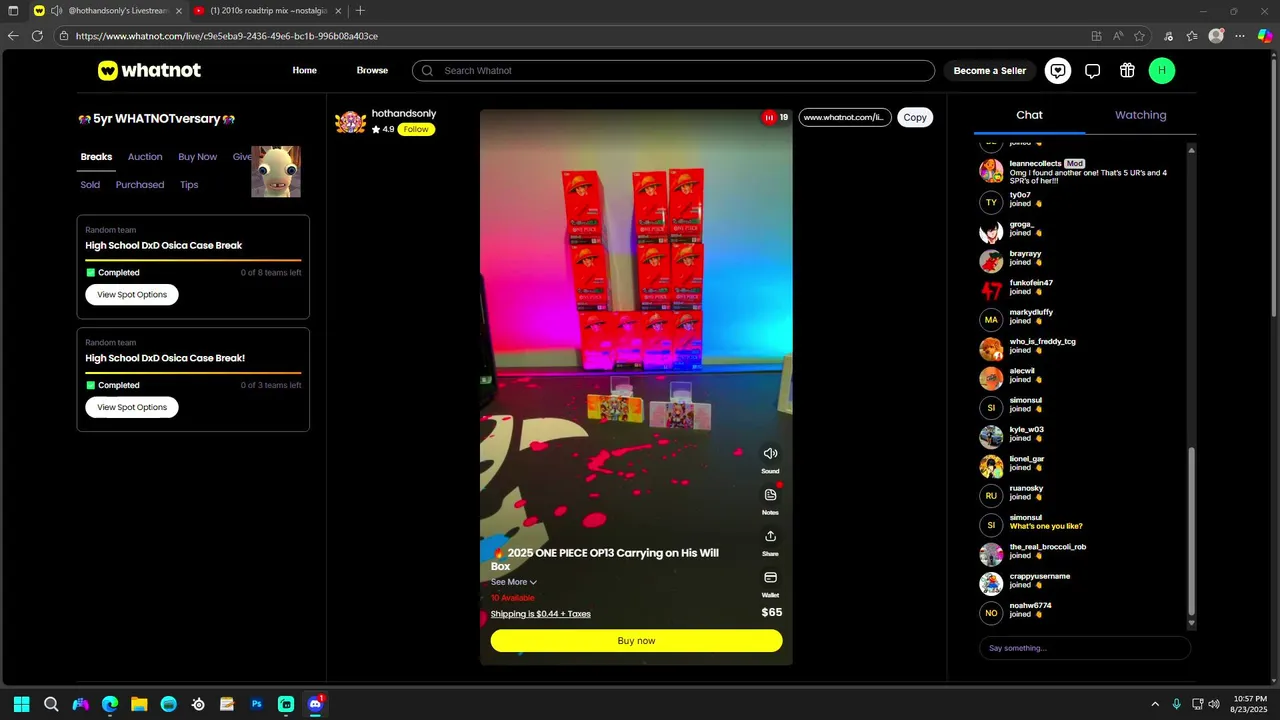Click the Become a Seller button
This screenshot has height=720, width=1280.
(990, 70)
